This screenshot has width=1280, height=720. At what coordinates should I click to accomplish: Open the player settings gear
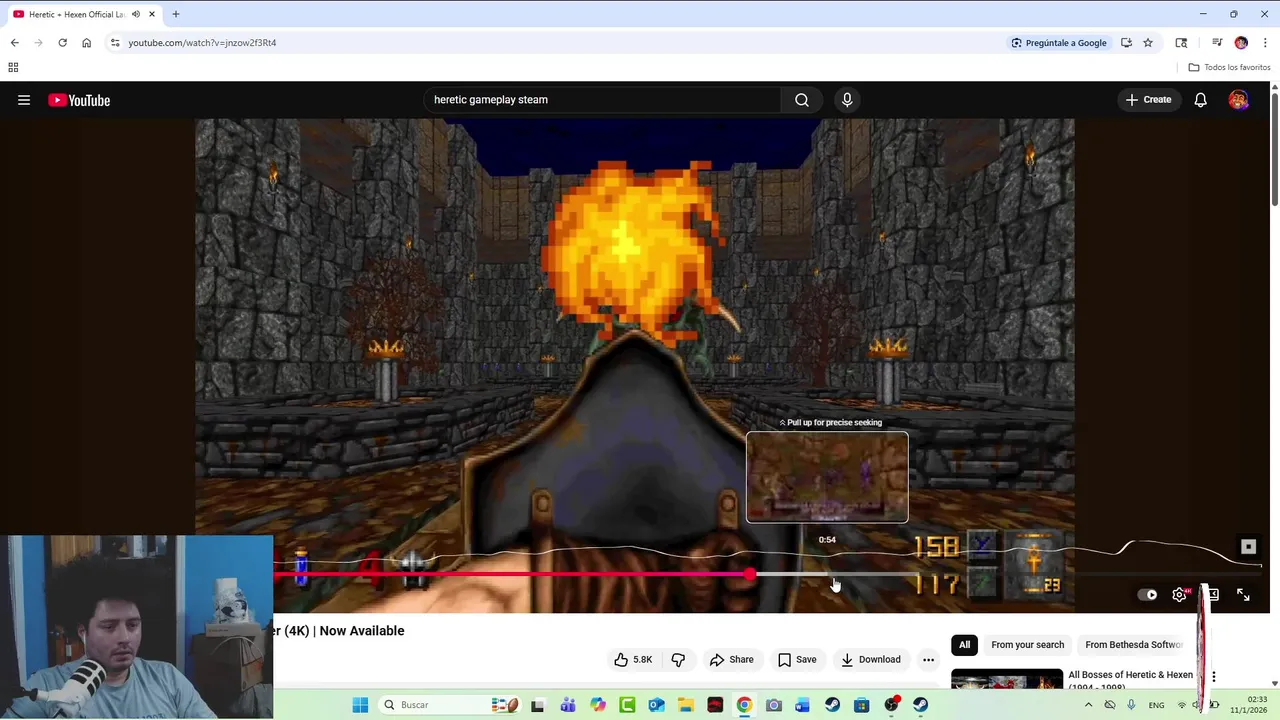pyautogui.click(x=1180, y=595)
